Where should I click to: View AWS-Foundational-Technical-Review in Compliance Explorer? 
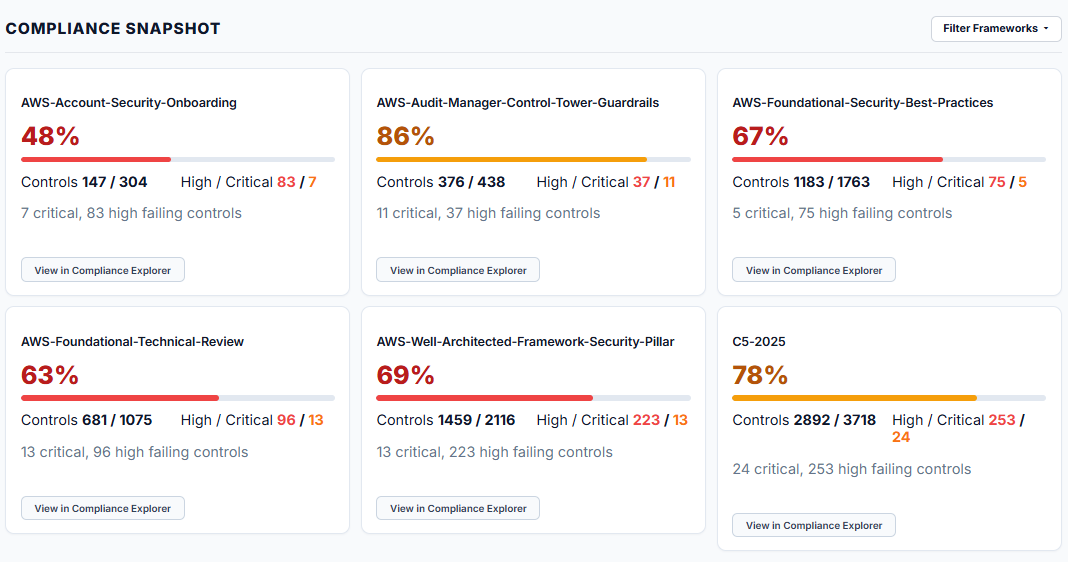click(x=103, y=508)
